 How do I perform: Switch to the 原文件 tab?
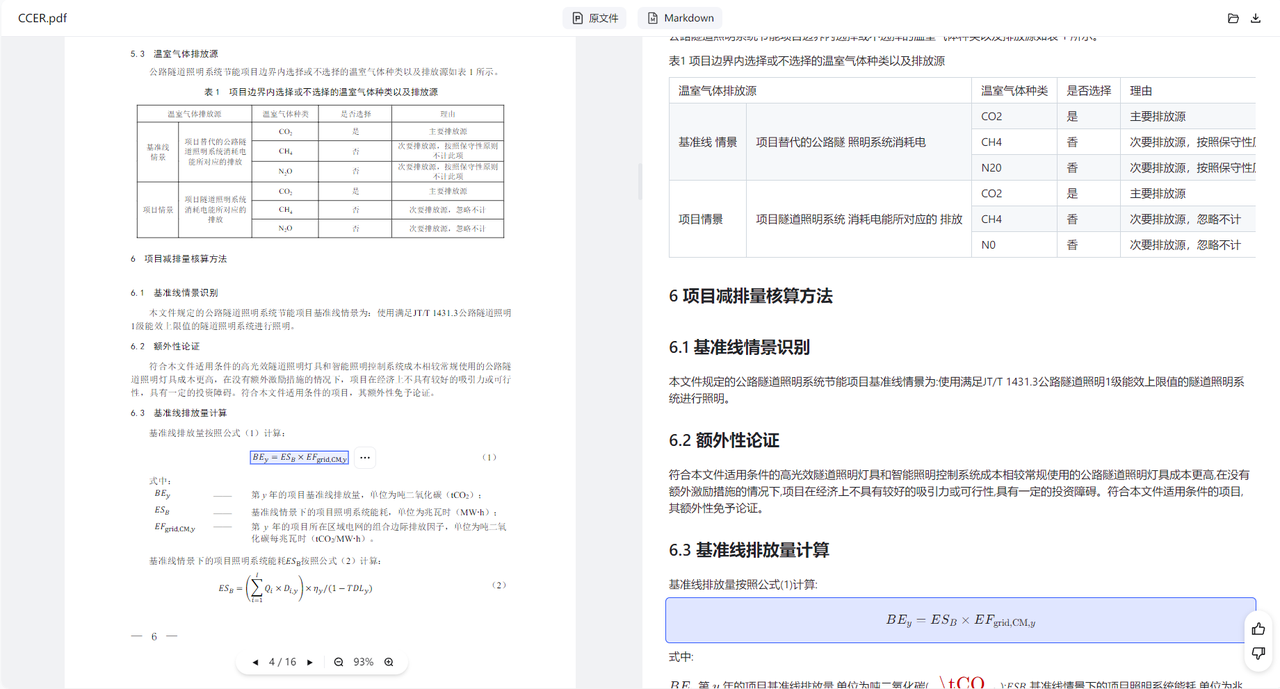595,18
